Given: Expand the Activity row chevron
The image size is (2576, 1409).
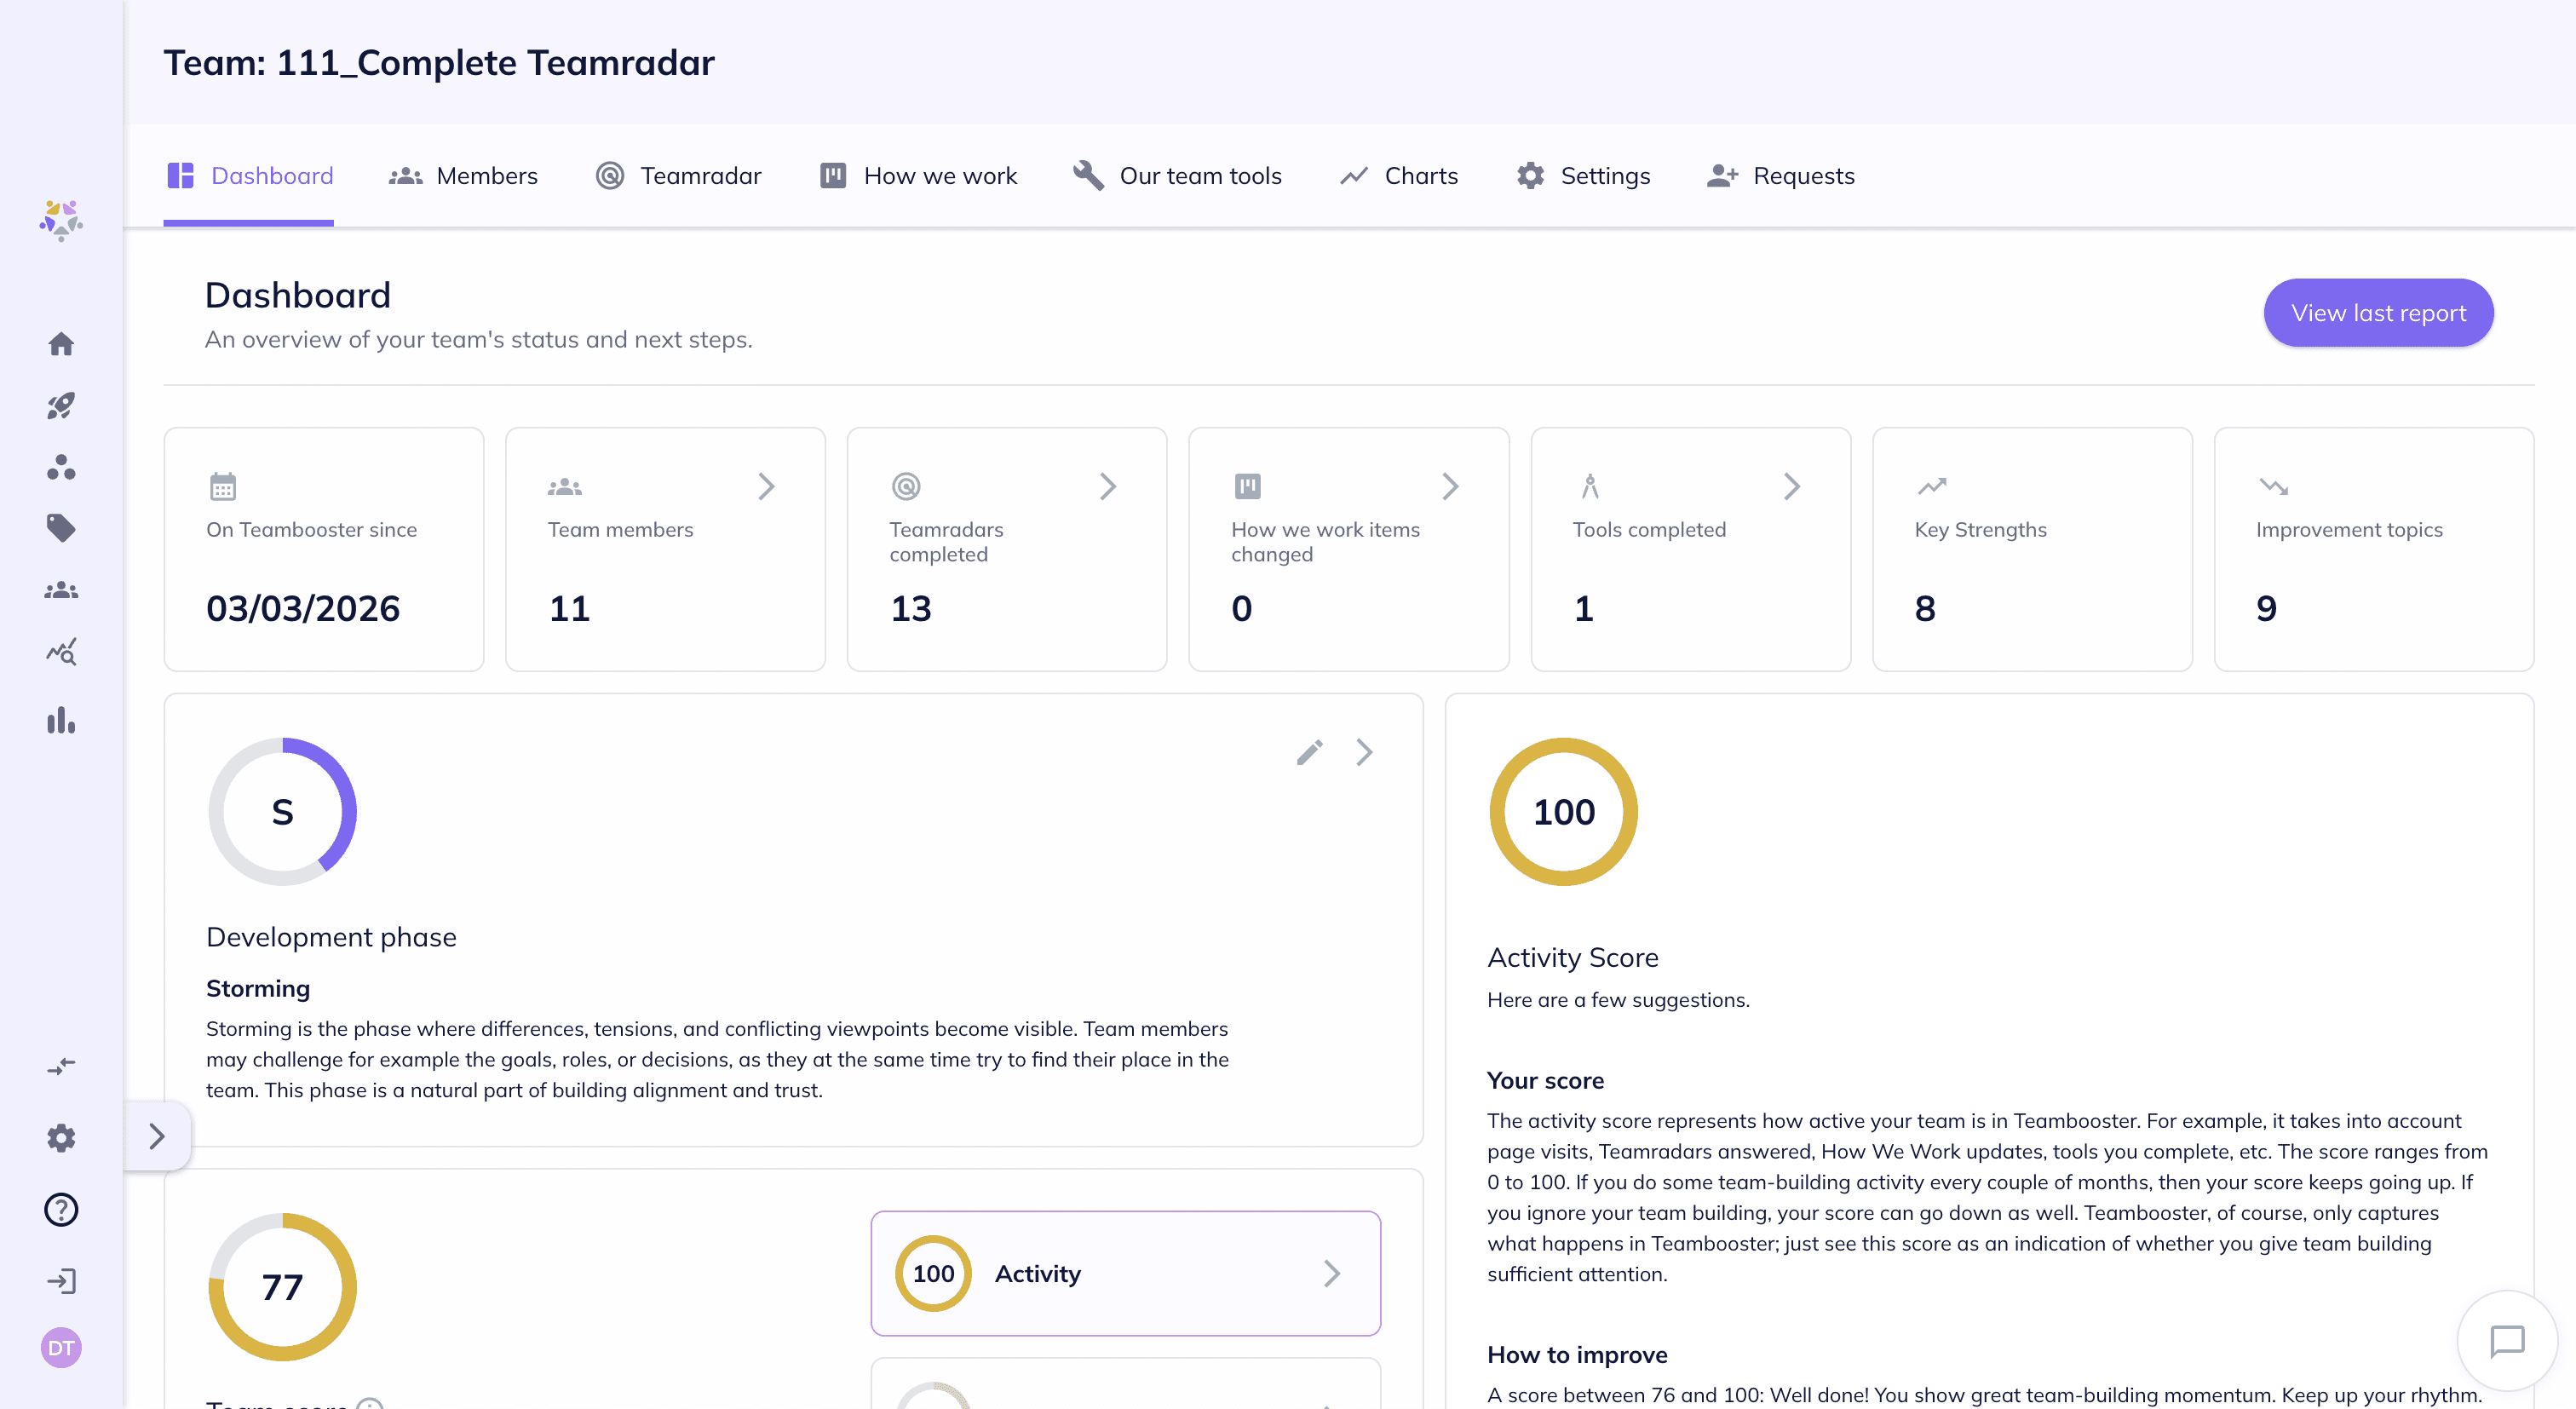Looking at the screenshot, I should (1331, 1273).
